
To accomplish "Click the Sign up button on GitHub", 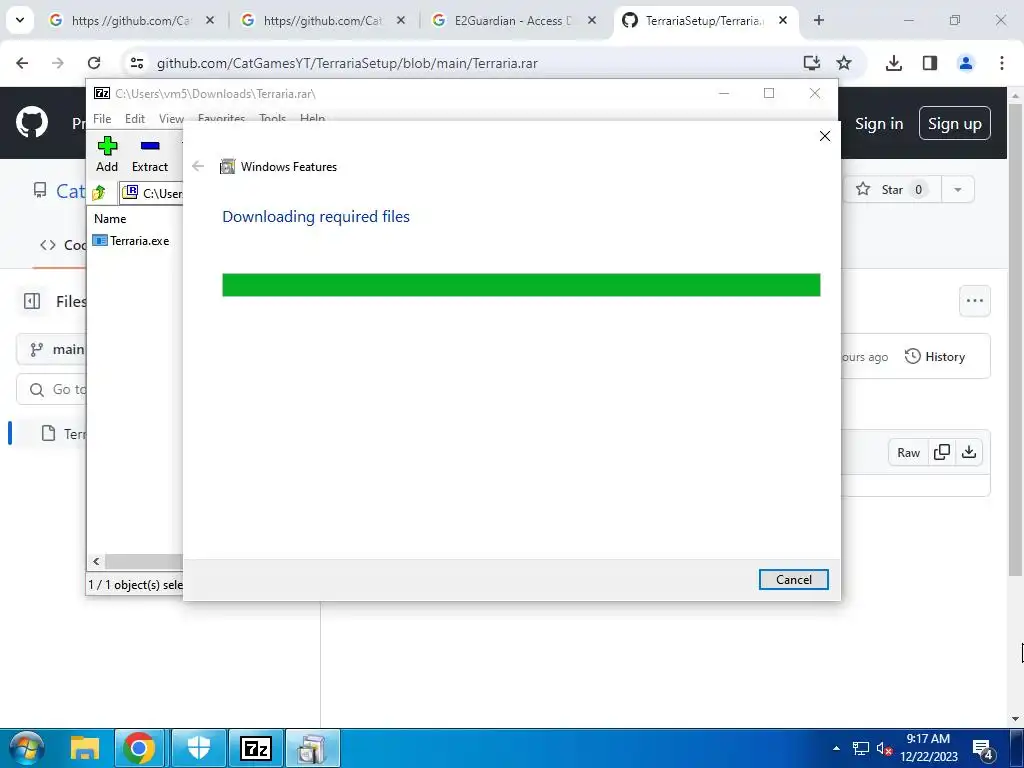I will (954, 123).
